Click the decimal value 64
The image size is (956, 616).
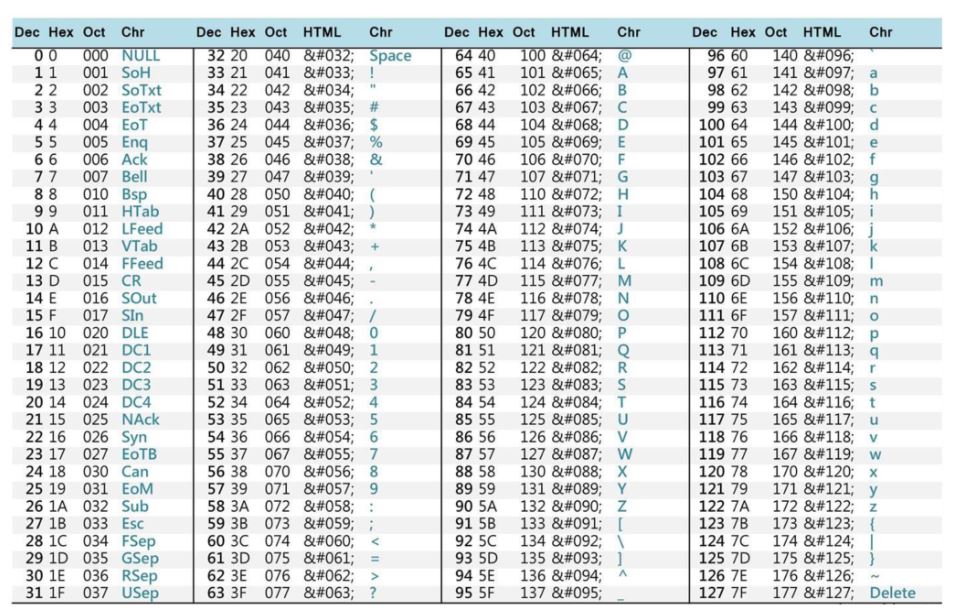(463, 56)
